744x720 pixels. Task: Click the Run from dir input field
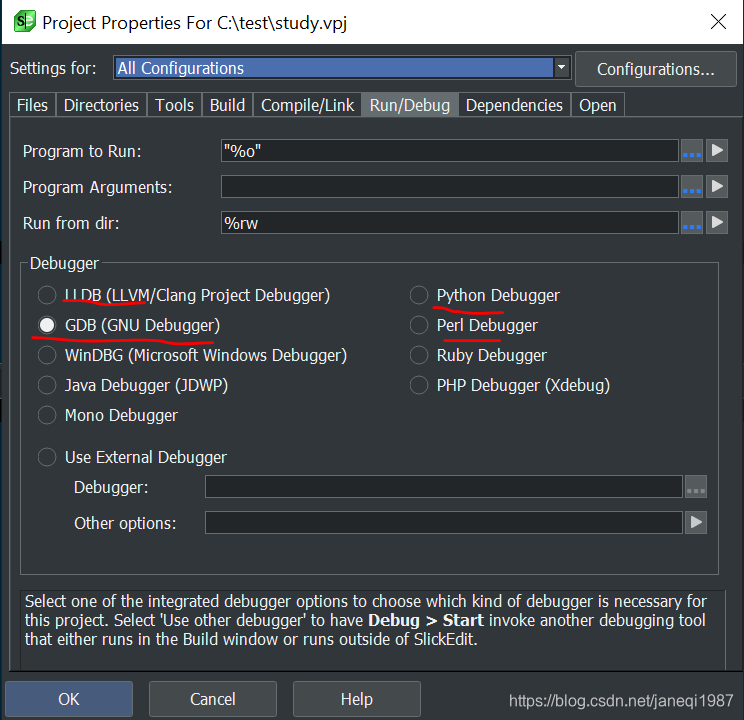click(x=450, y=223)
